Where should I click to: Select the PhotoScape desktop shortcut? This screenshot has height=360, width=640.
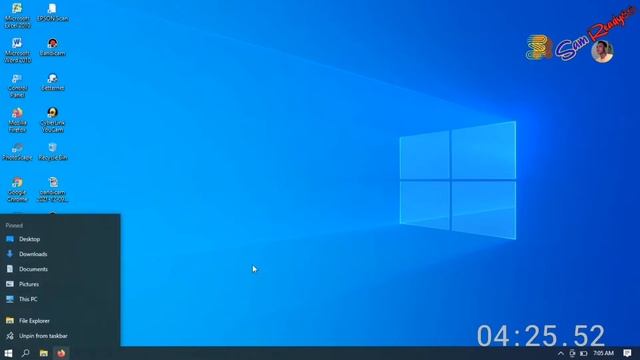tap(17, 151)
